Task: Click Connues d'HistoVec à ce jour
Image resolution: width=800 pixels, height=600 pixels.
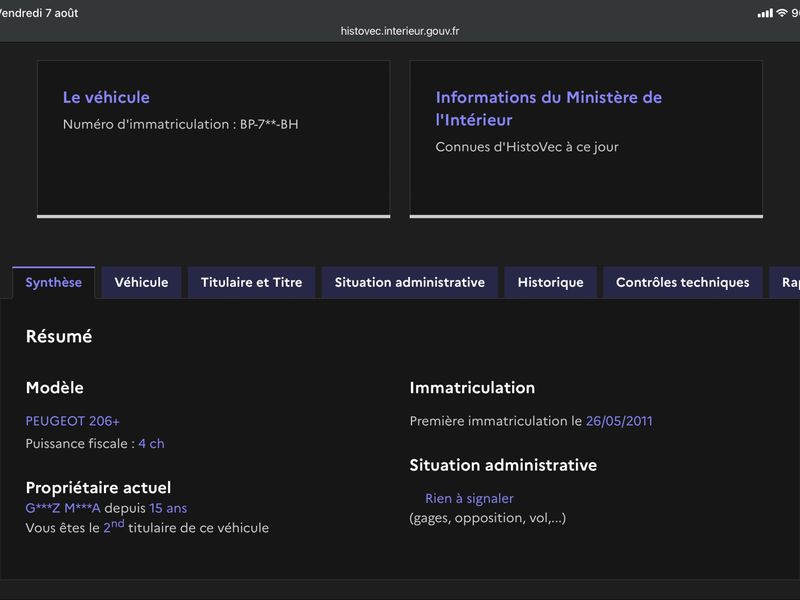Action: pos(527,147)
